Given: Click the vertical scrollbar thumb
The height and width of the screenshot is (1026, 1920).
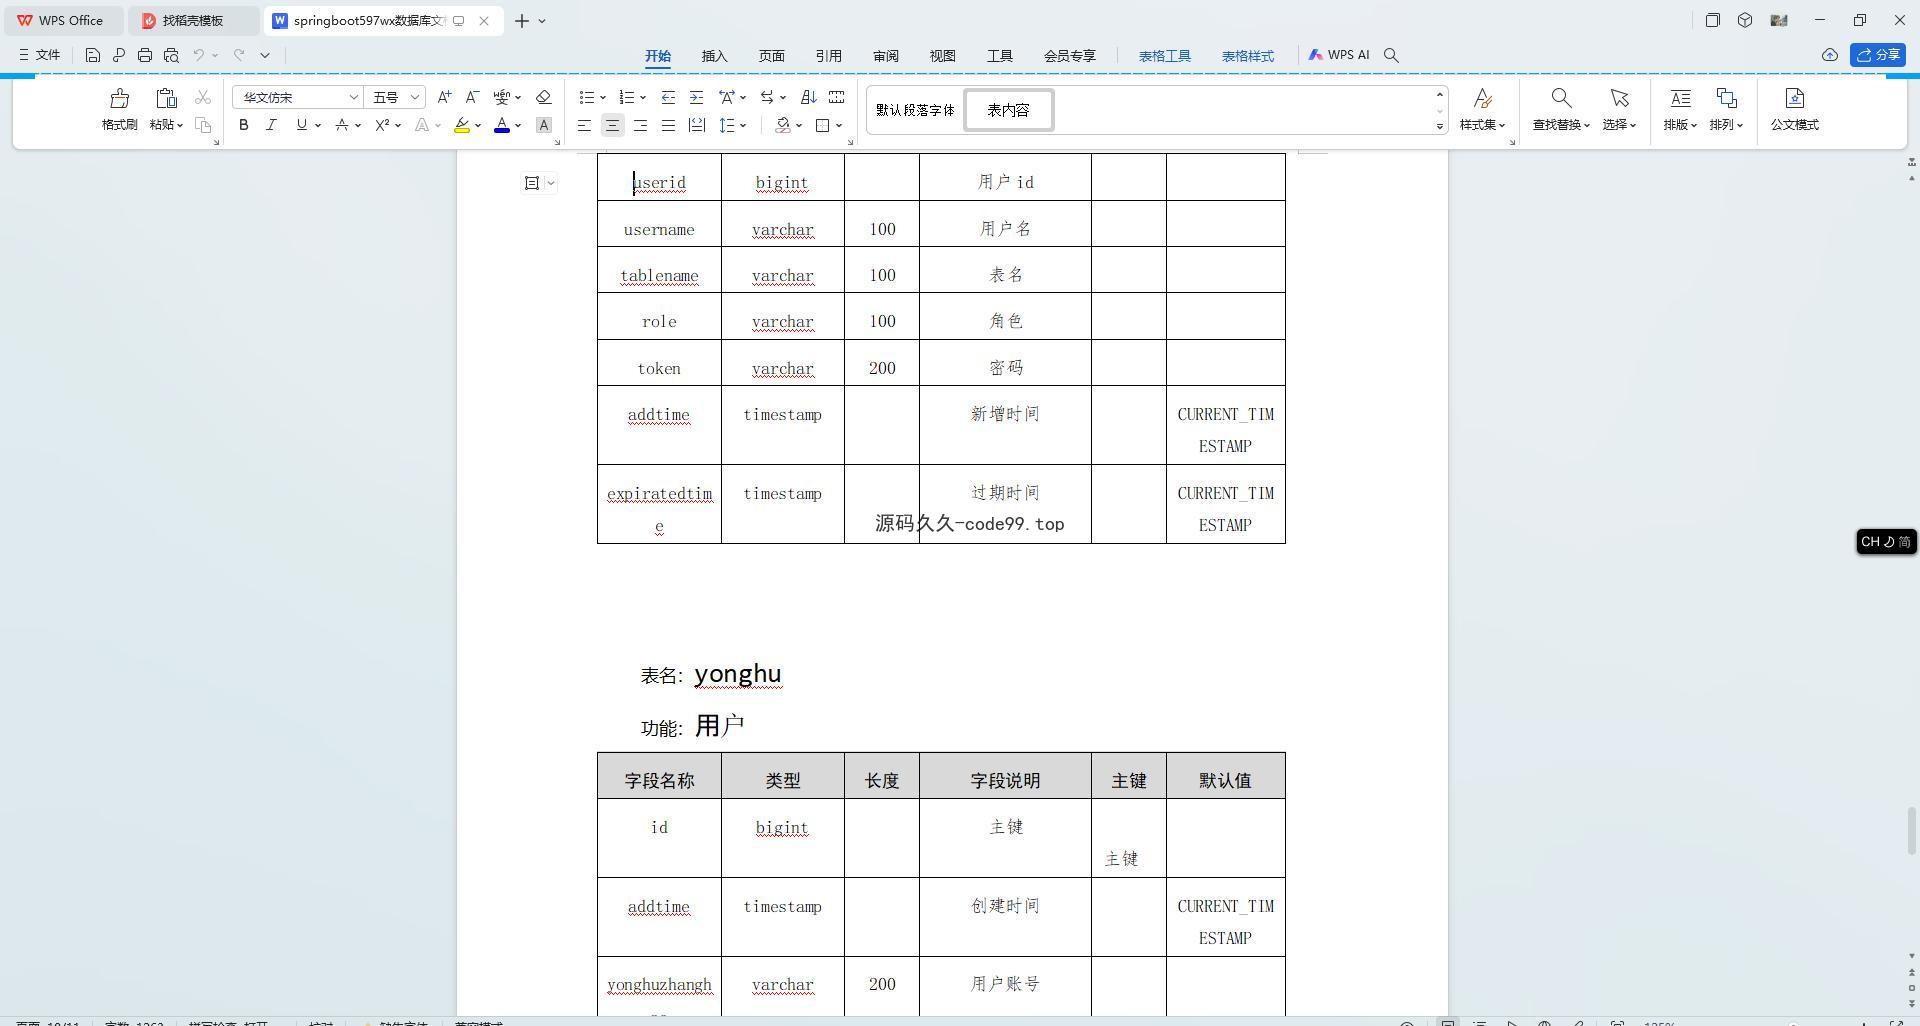Looking at the screenshot, I should click(x=1911, y=830).
